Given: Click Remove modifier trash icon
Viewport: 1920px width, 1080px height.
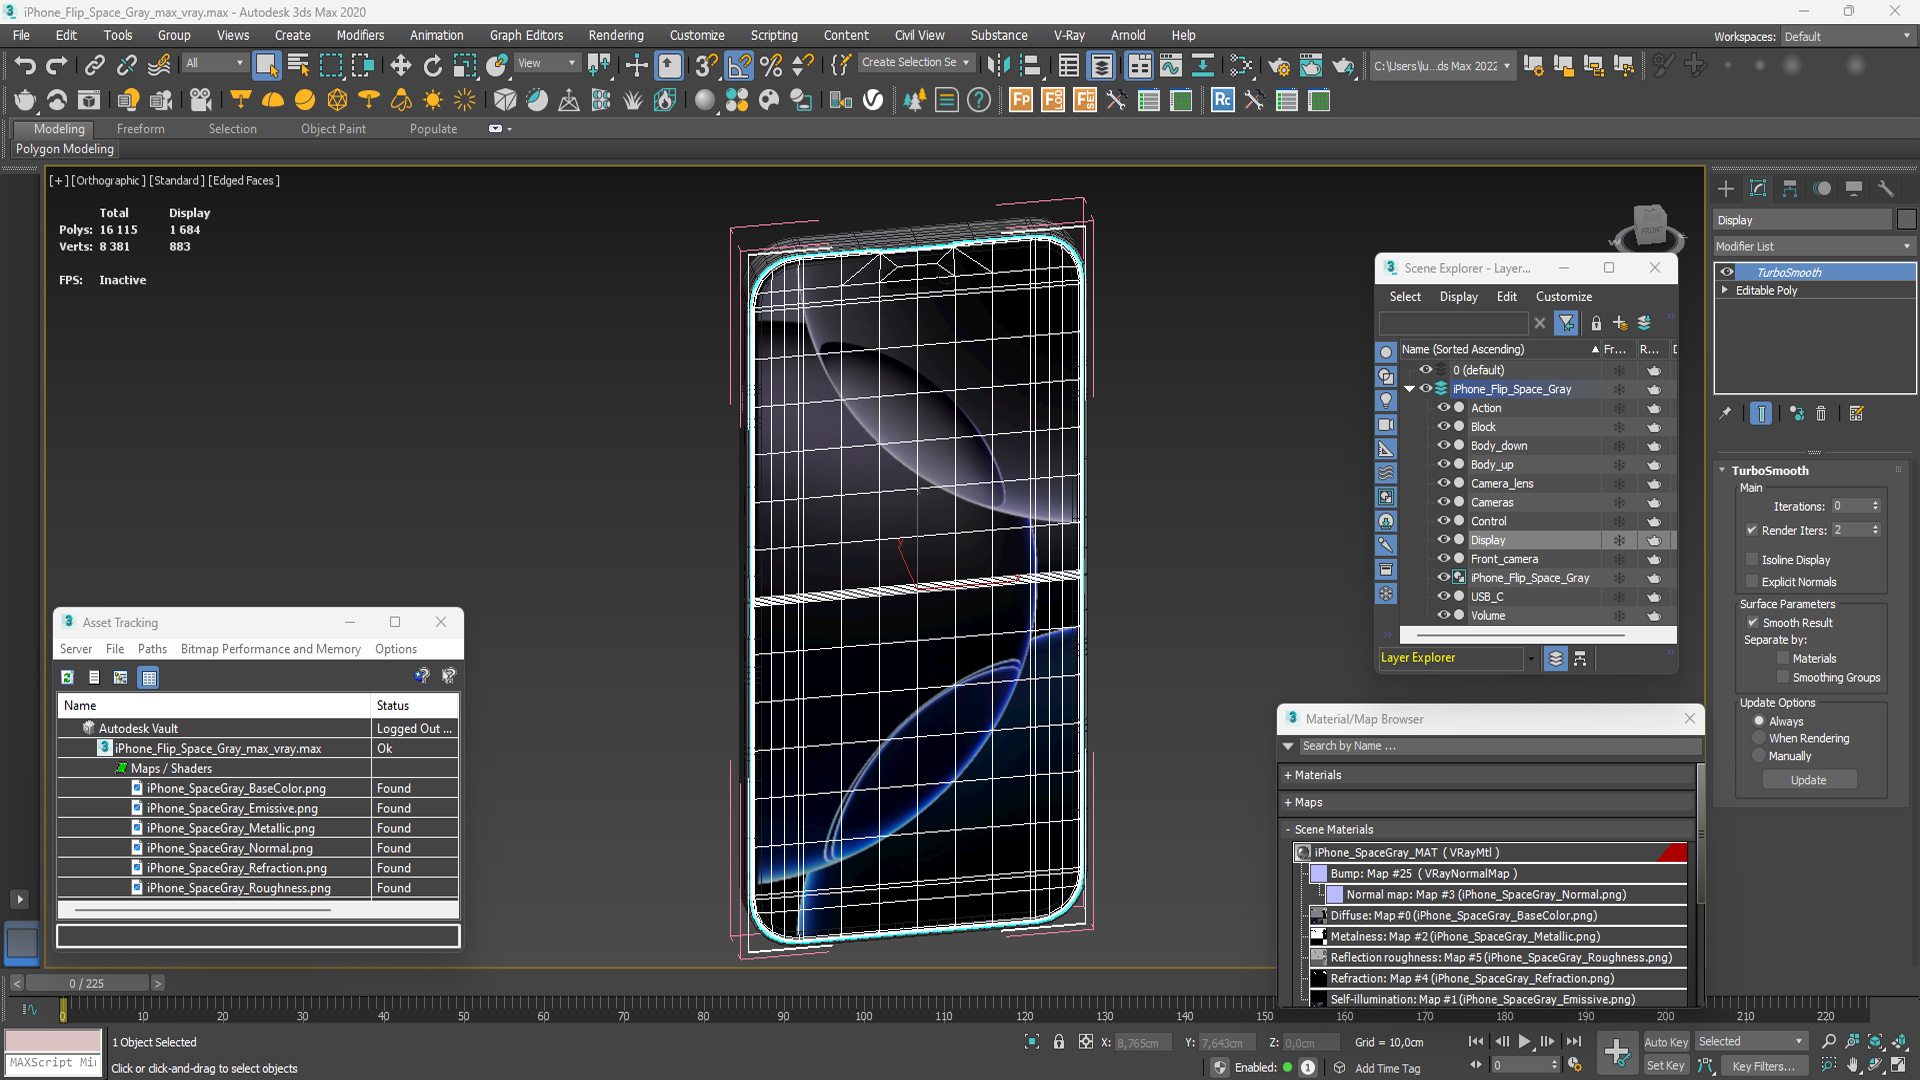Looking at the screenshot, I should click(x=1821, y=413).
